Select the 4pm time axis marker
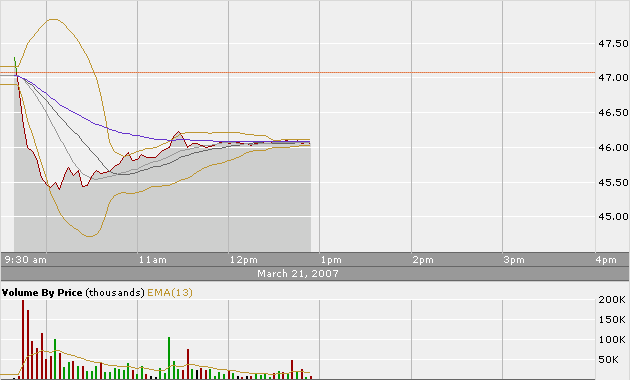 click(x=606, y=260)
